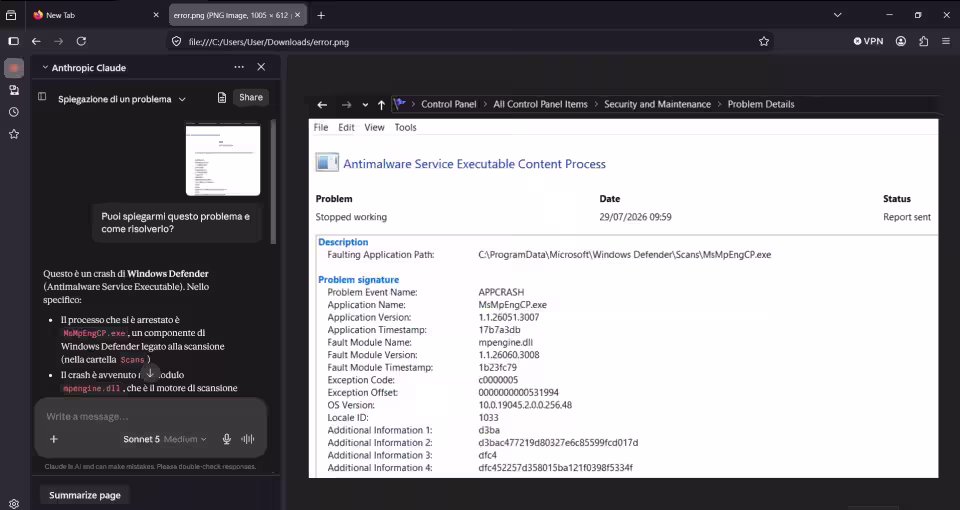
Task: Reload the current page
Action: 81,42
